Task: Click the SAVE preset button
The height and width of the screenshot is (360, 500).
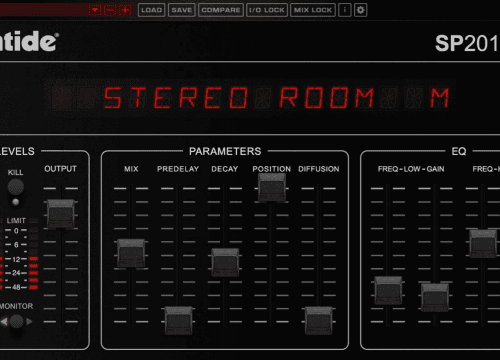Action: point(182,10)
